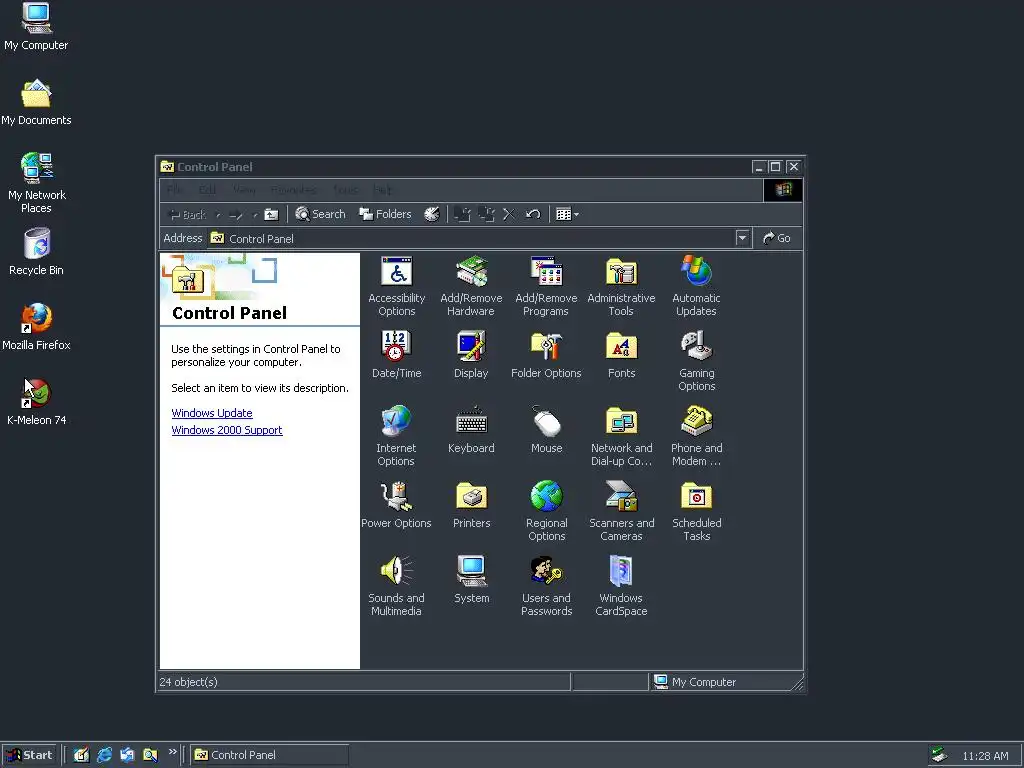The image size is (1024, 768).
Task: Click the History toolbar icon
Action: pyautogui.click(x=432, y=214)
